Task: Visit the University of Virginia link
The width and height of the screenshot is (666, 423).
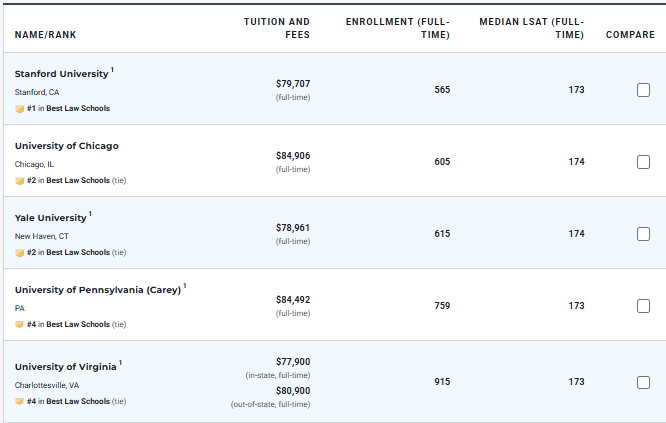Action: click(65, 367)
